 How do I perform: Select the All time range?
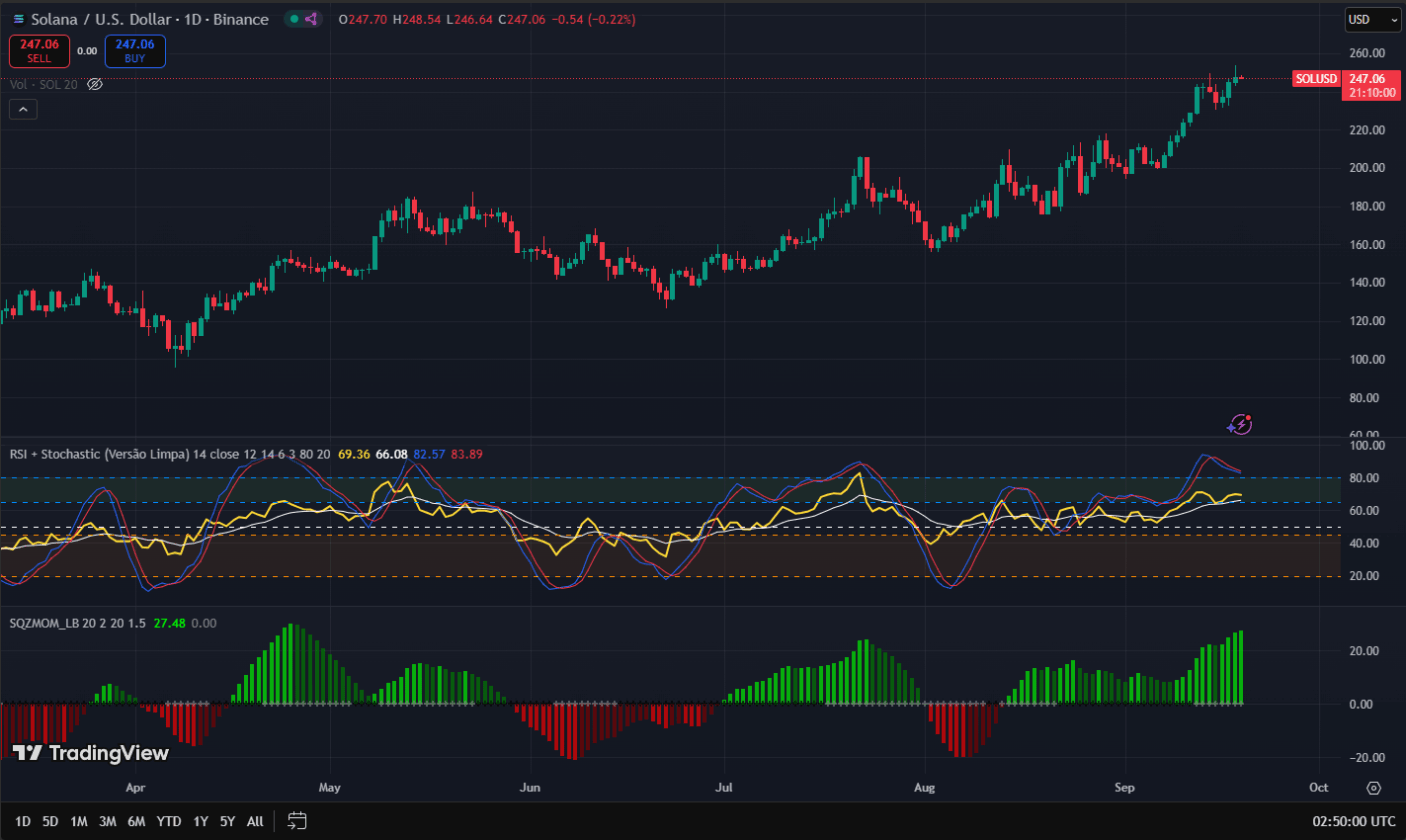click(255, 821)
